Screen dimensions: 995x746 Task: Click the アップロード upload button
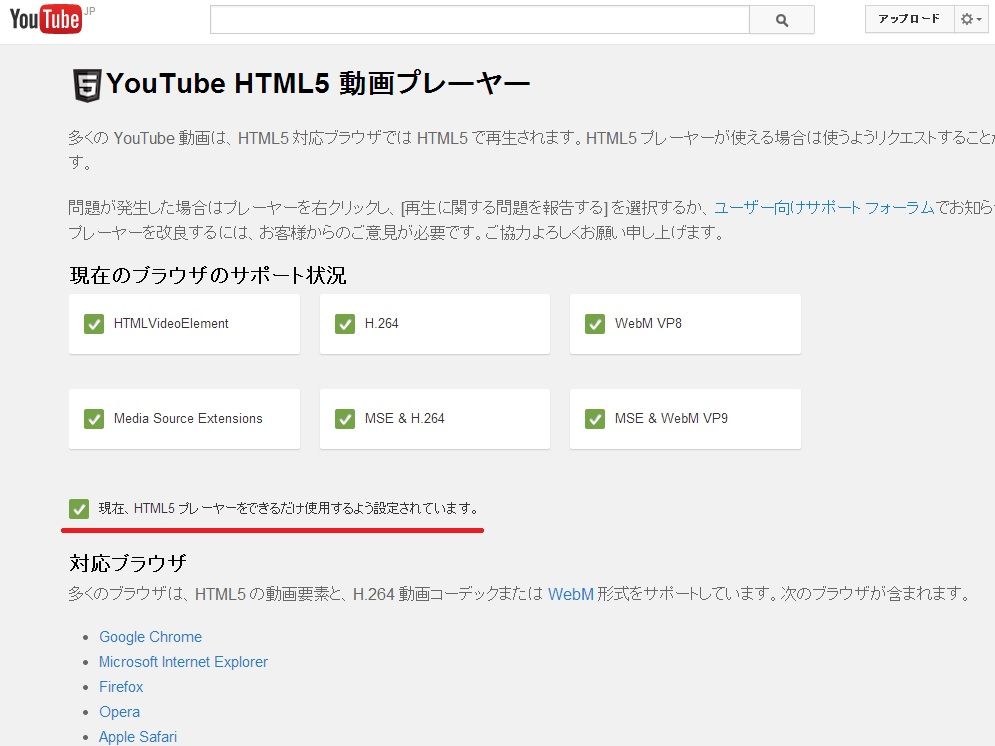pyautogui.click(x=909, y=19)
